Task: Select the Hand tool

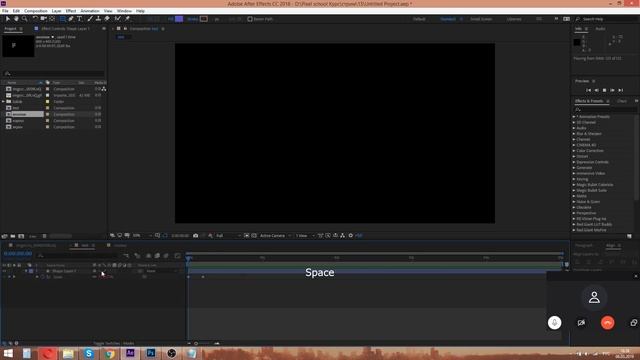Action: 16,19
